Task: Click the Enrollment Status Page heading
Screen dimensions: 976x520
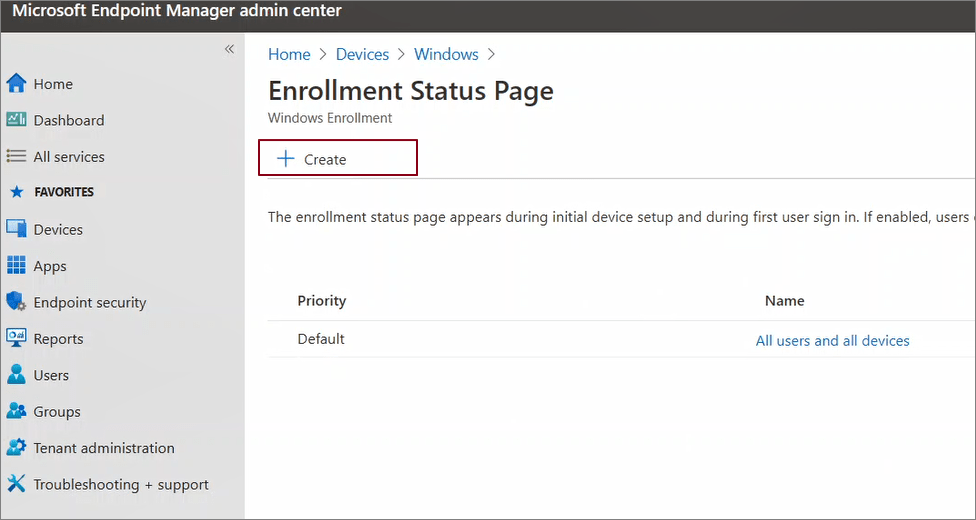Action: tap(410, 91)
